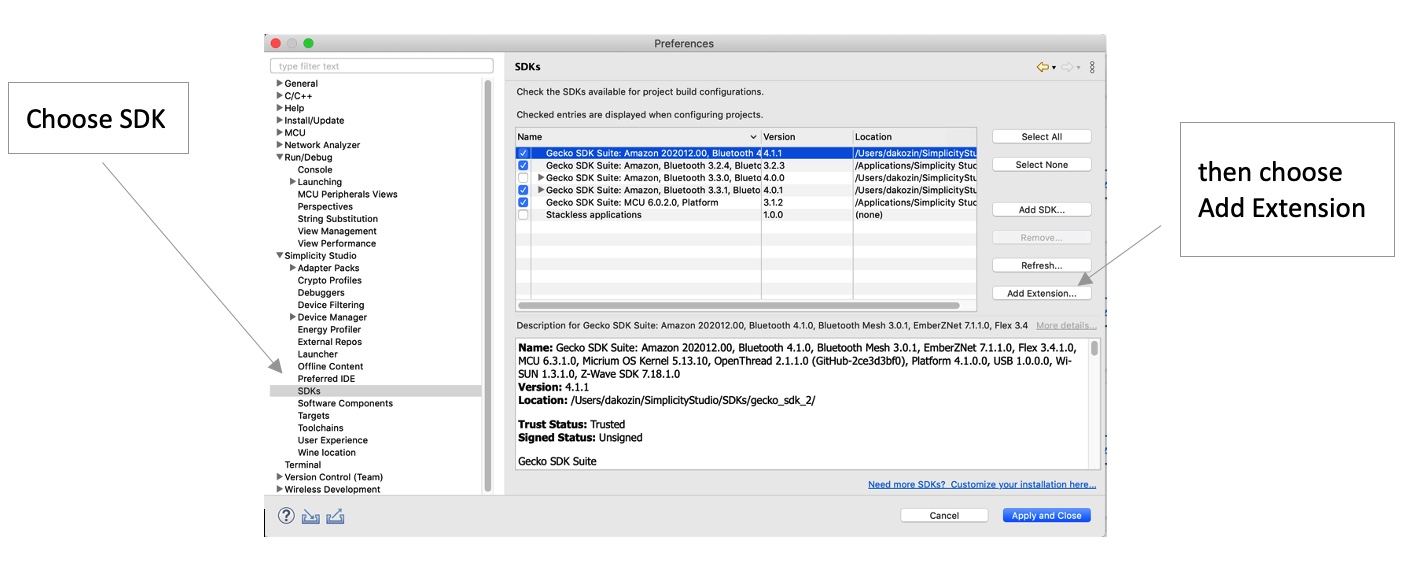Open the More details... link
Screen dimensions: 1412x577
click(x=1066, y=325)
